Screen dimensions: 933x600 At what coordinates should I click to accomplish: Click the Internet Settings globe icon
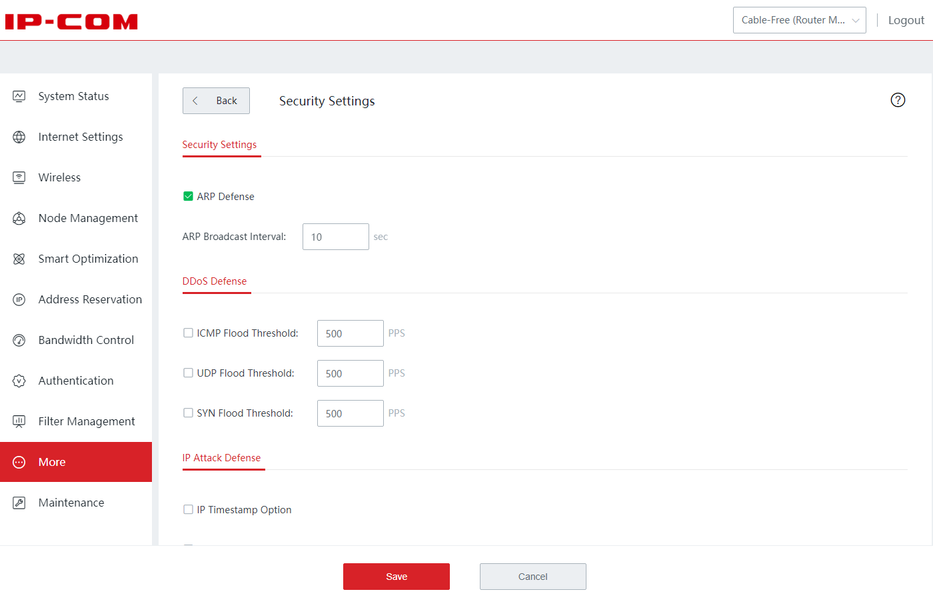coord(18,137)
